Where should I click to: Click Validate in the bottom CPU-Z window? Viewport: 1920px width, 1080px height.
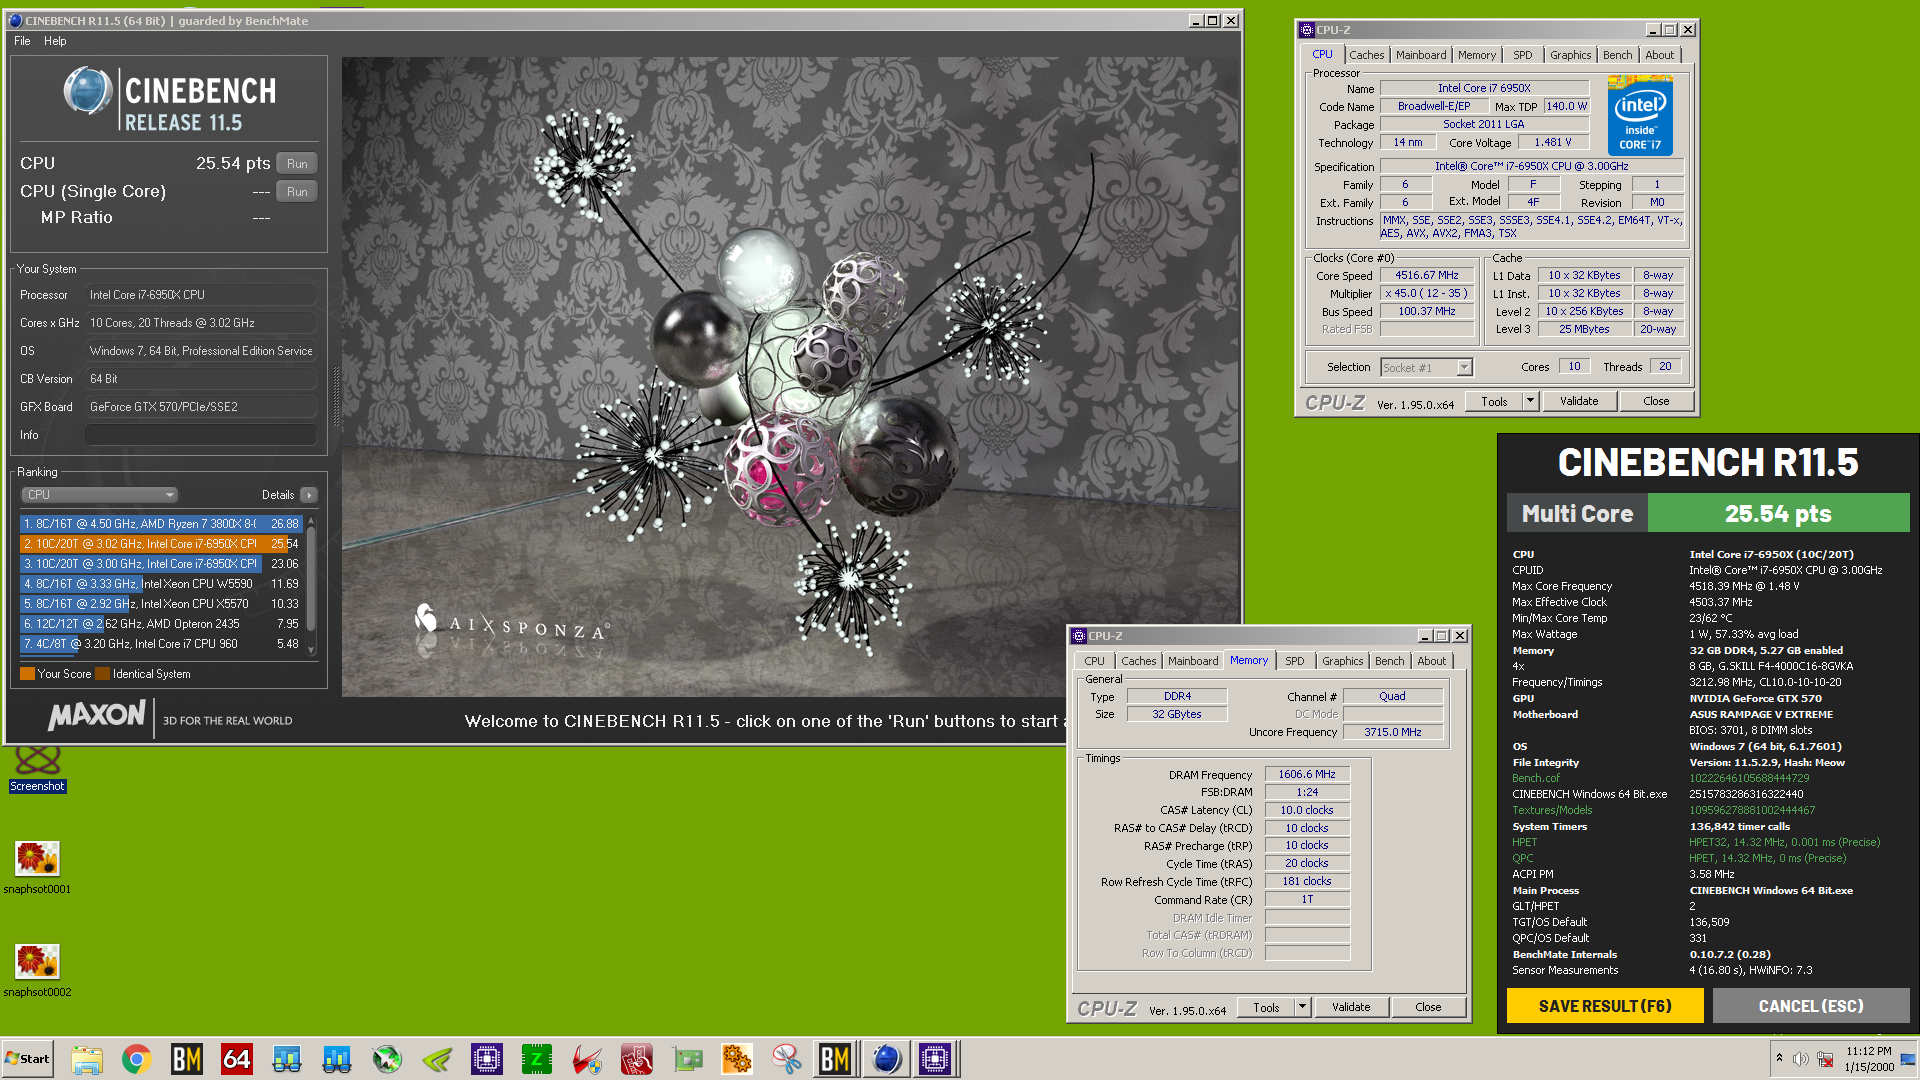click(x=1351, y=1007)
